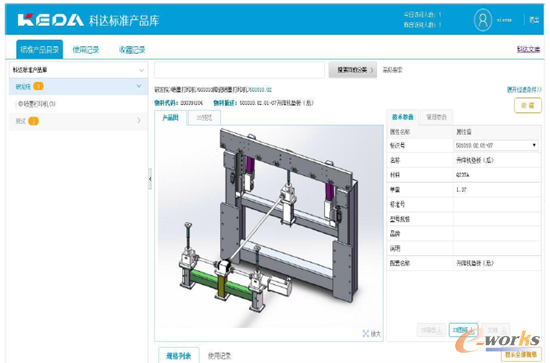Open the 标准产品目录 tab

[x=40, y=49]
